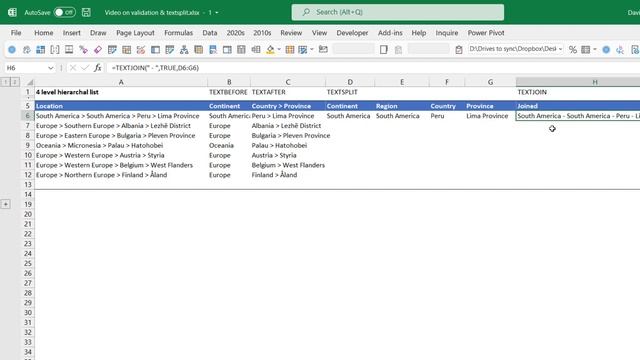Select column D header

pyautogui.click(x=350, y=82)
